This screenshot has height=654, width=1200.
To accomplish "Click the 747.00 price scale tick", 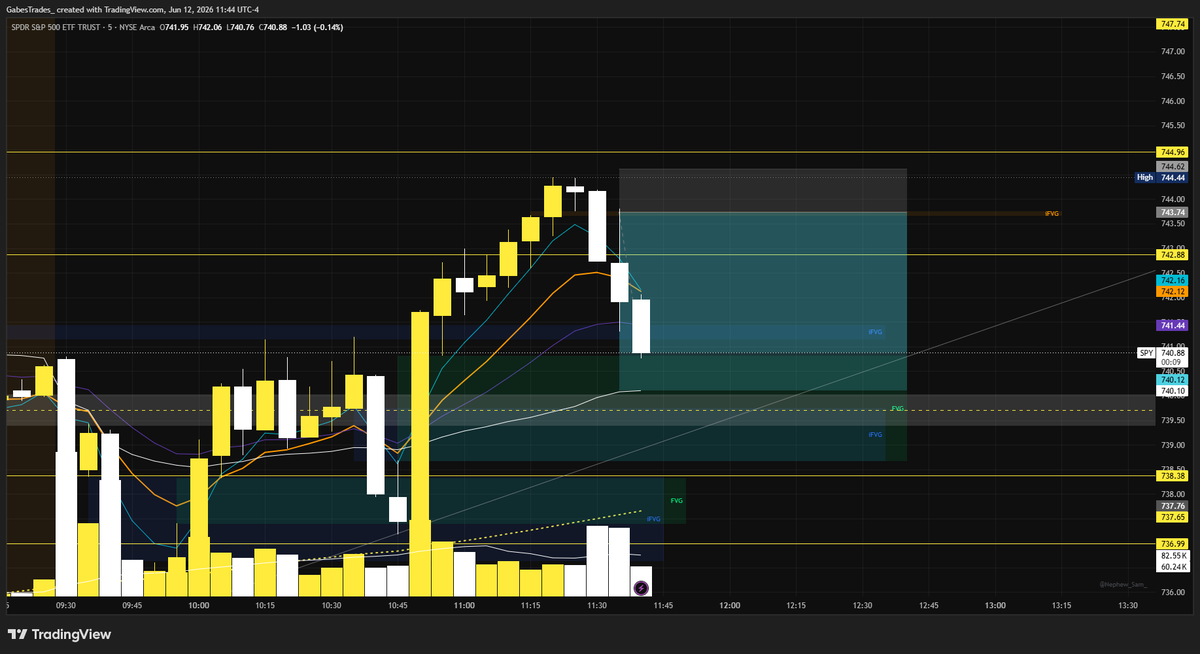I will click(x=1174, y=52).
